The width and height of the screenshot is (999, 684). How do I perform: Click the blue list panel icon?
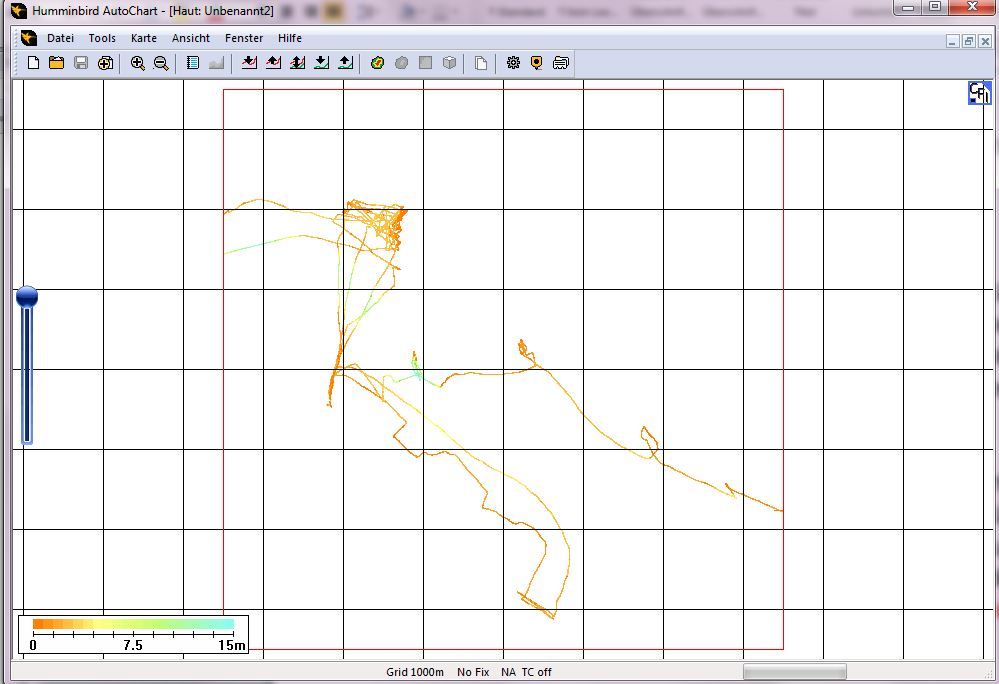(193, 63)
